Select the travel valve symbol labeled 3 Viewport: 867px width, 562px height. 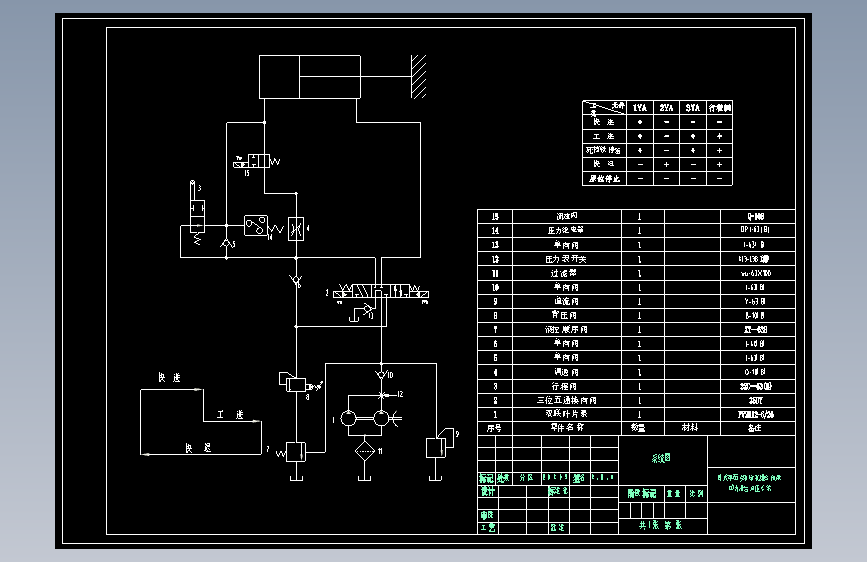[x=197, y=212]
